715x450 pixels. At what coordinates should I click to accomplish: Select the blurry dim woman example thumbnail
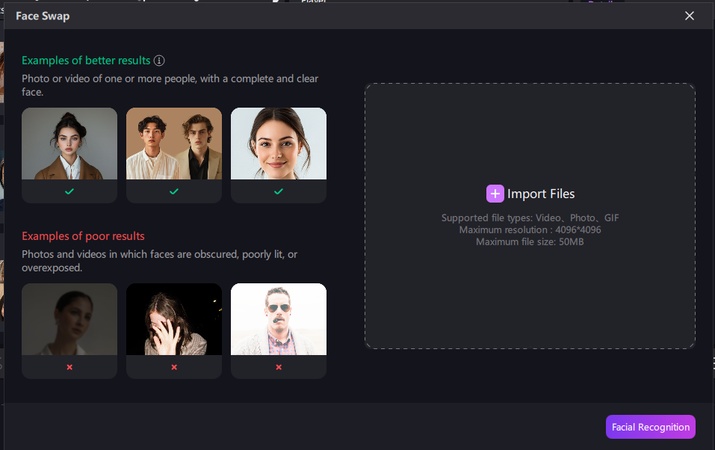(69, 319)
